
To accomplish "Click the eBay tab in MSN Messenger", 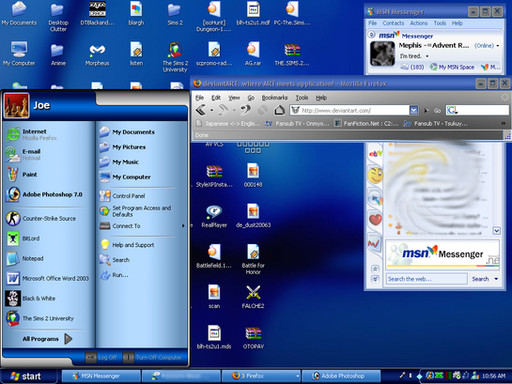I will [x=375, y=154].
